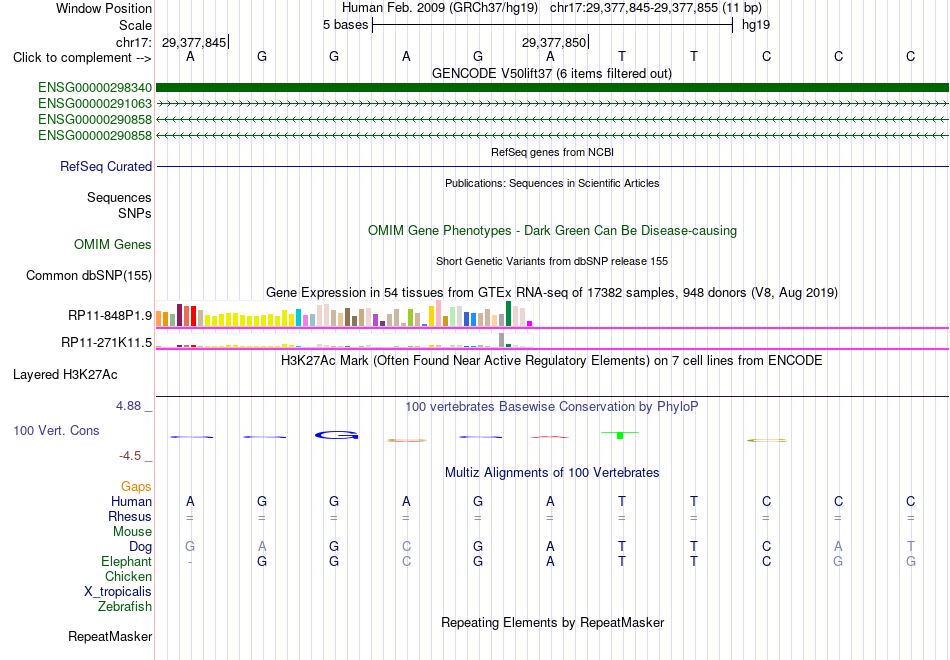Click the OMIM Gene Phenotypes title text

click(553, 231)
